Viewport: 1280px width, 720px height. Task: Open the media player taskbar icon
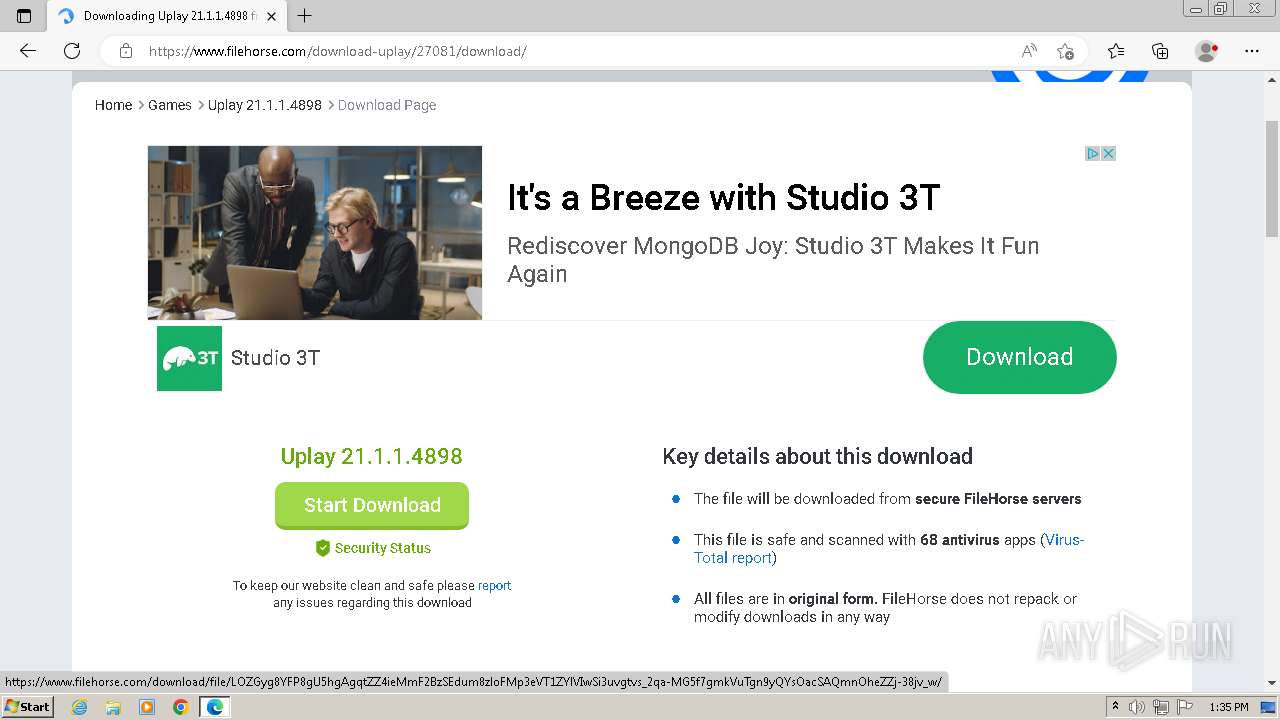click(x=147, y=707)
